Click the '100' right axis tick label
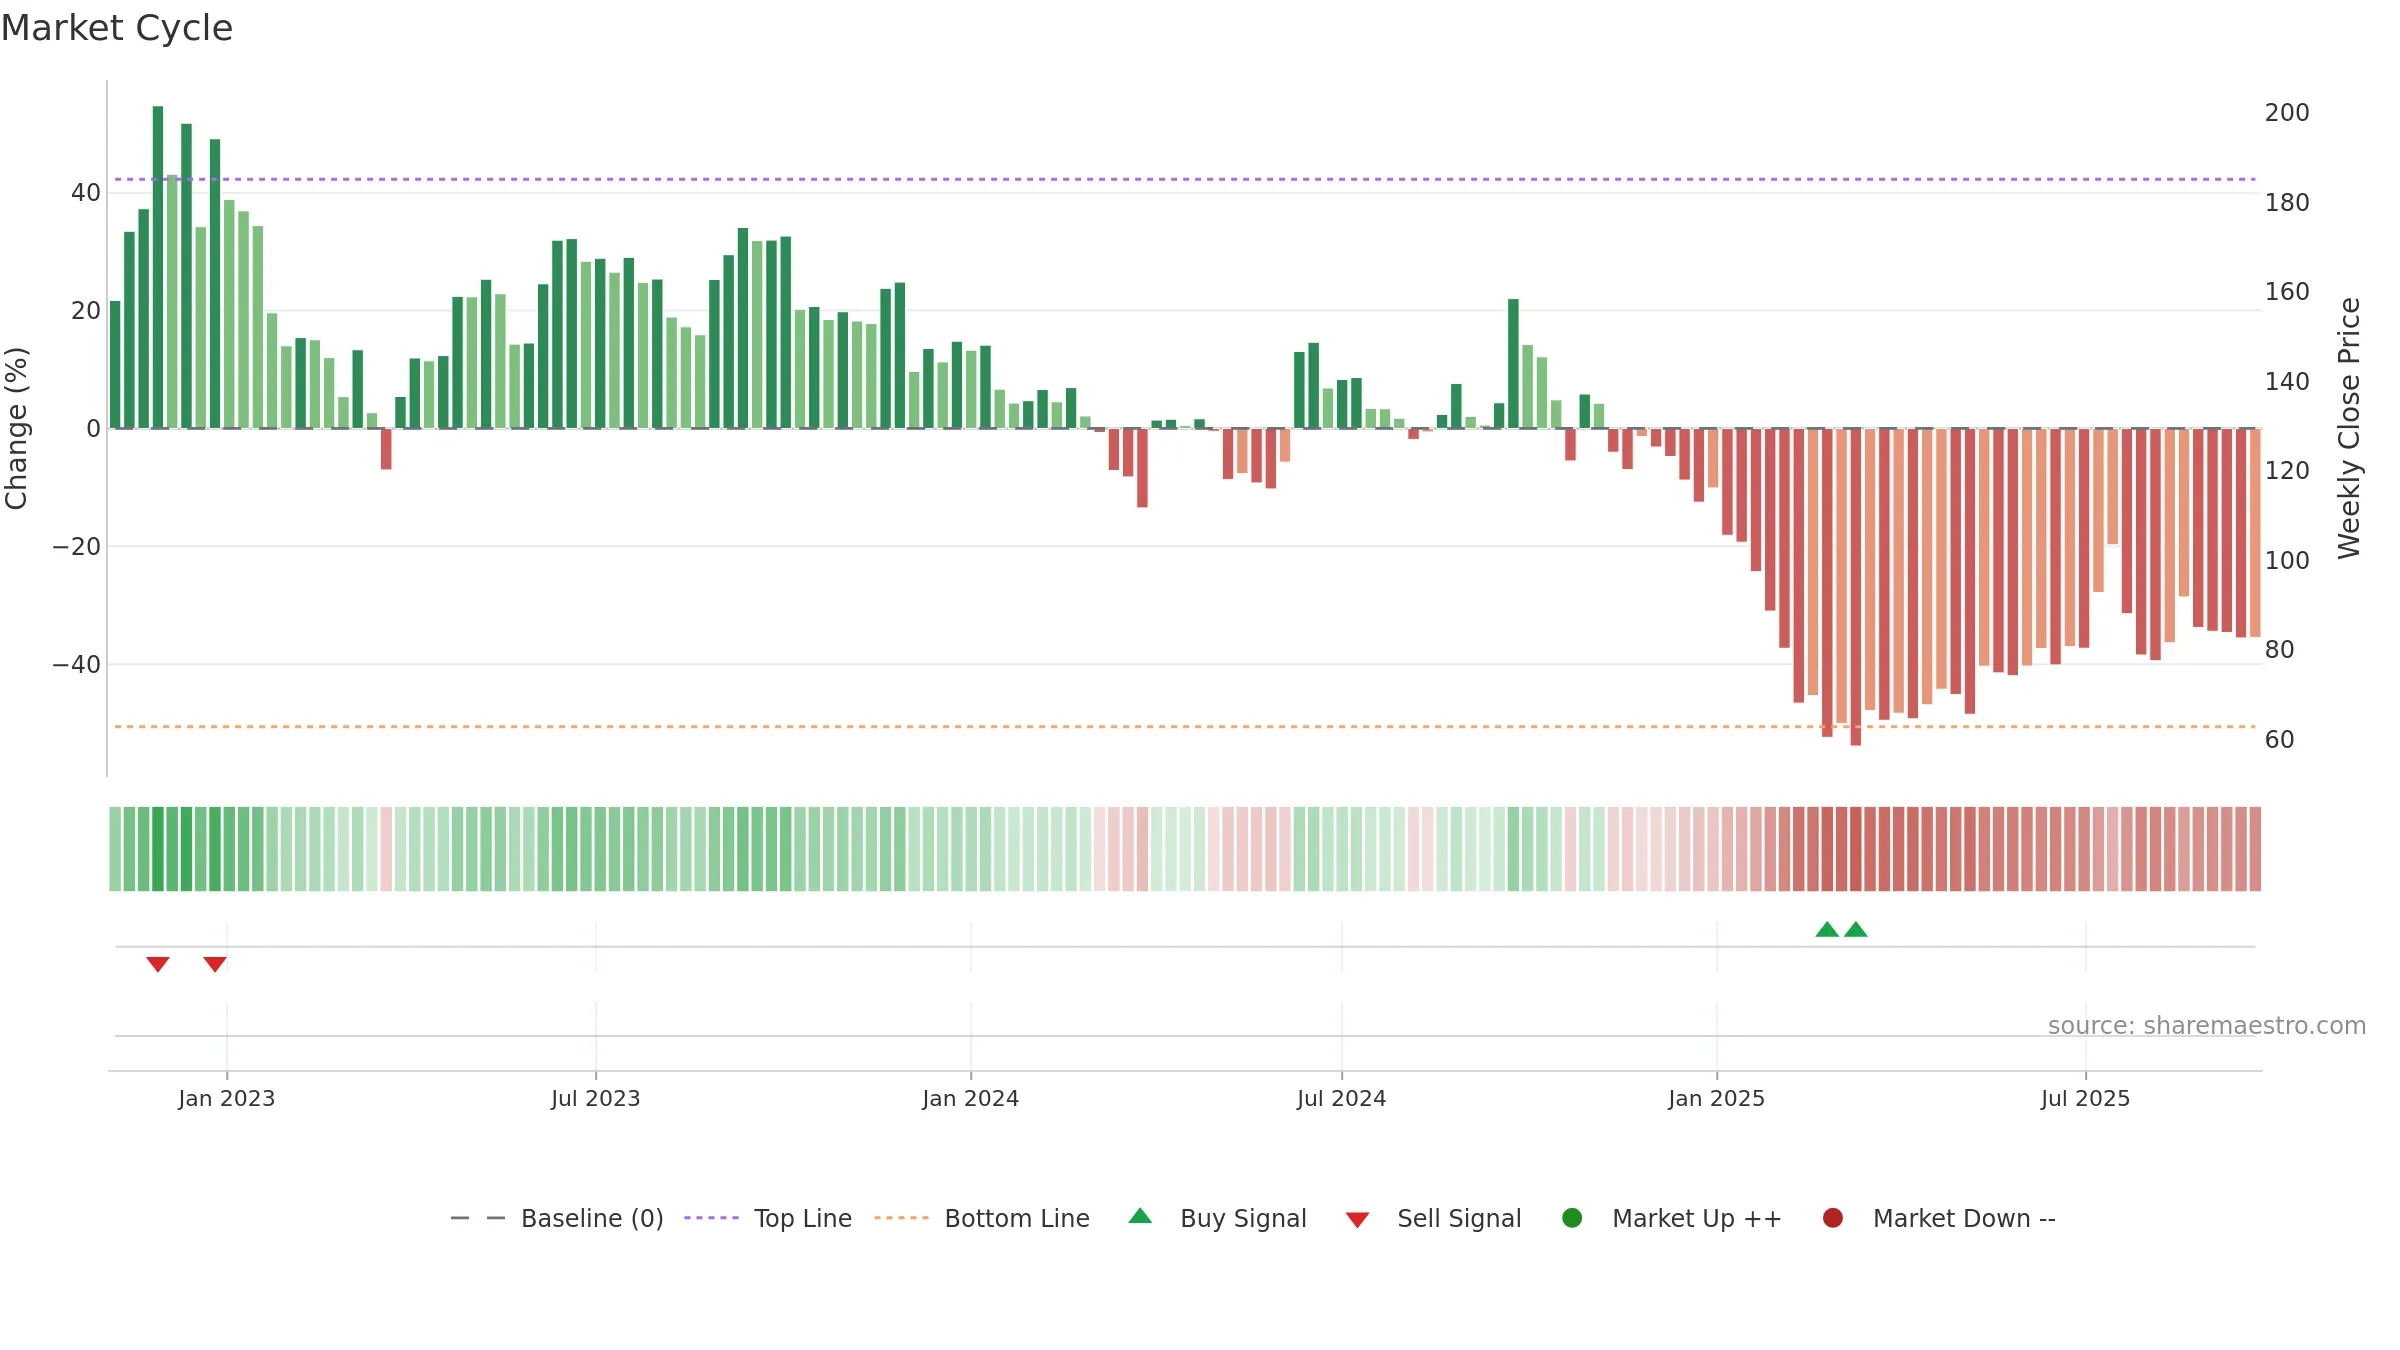2400x1350 pixels. (x=2287, y=561)
